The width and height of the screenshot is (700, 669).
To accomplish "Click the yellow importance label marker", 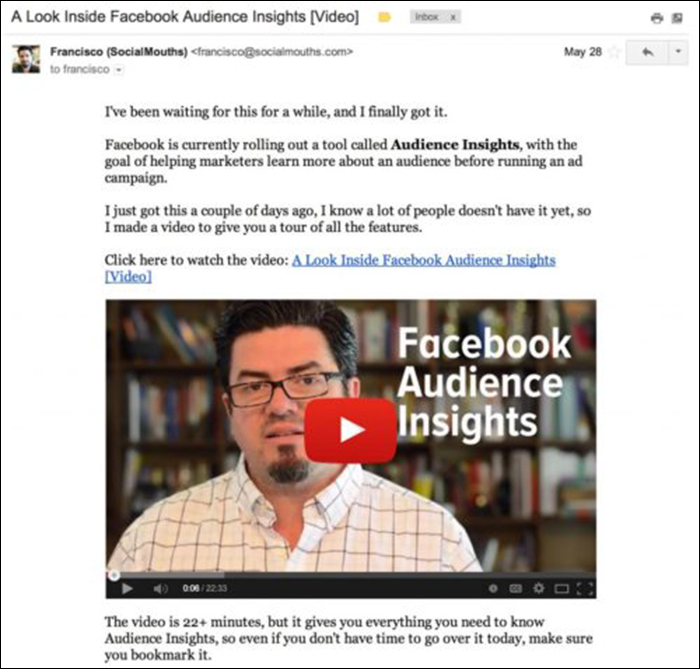I will (x=384, y=17).
